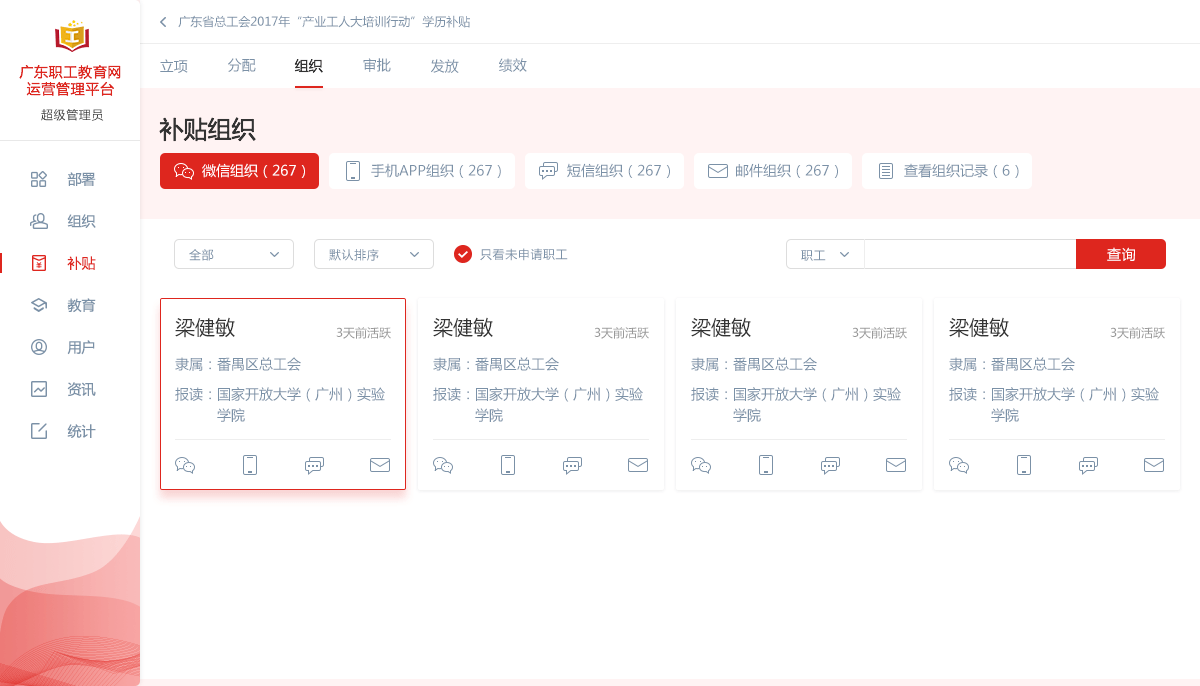
Task: Click the email icon in the first employee card
Action: tap(380, 465)
